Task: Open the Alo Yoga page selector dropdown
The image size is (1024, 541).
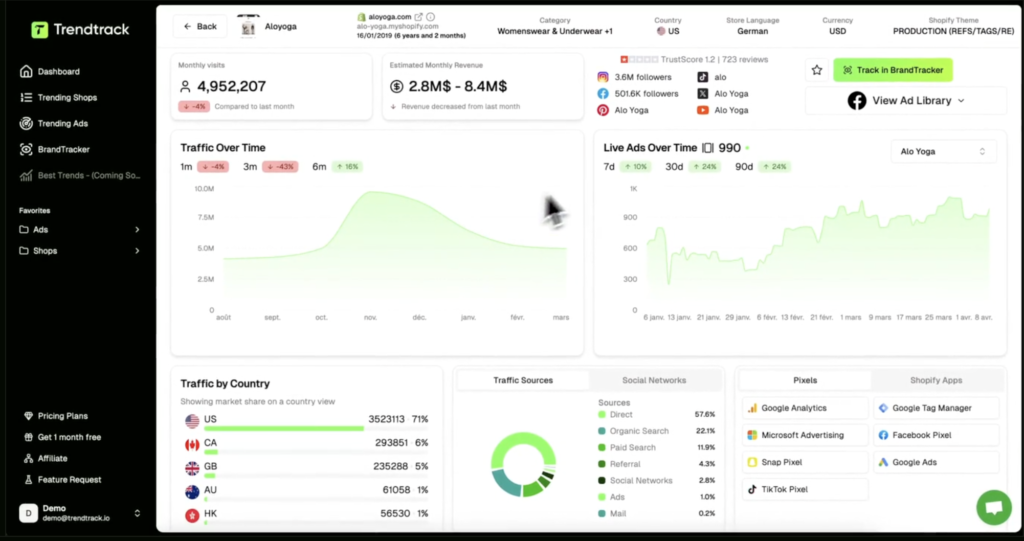Action: click(944, 152)
